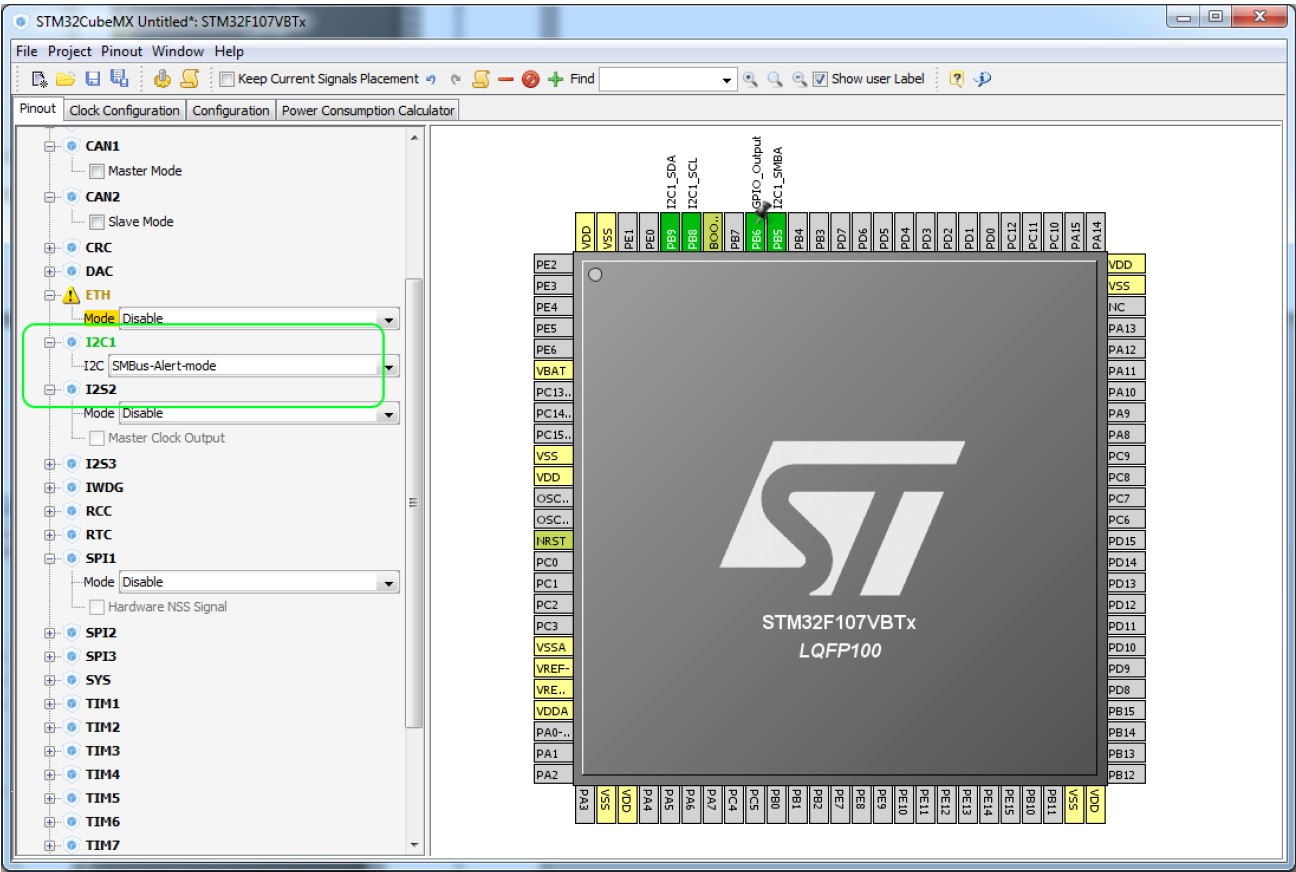
Task: Open help with question mark icon
Action: (x=956, y=79)
